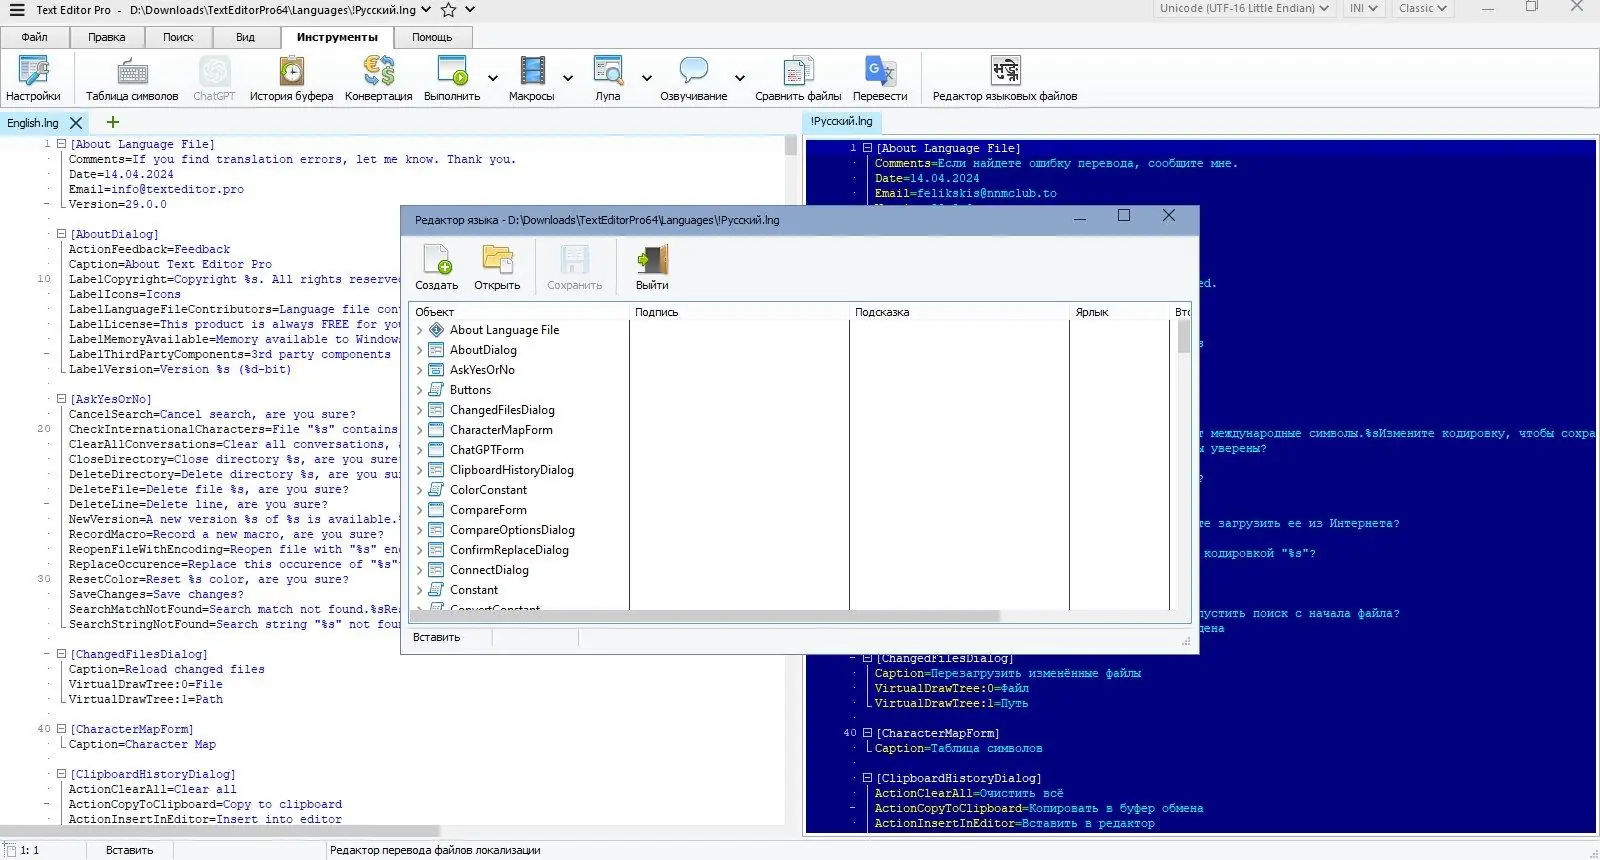
Task: Open the Поиск ribbon tab
Action: point(178,37)
